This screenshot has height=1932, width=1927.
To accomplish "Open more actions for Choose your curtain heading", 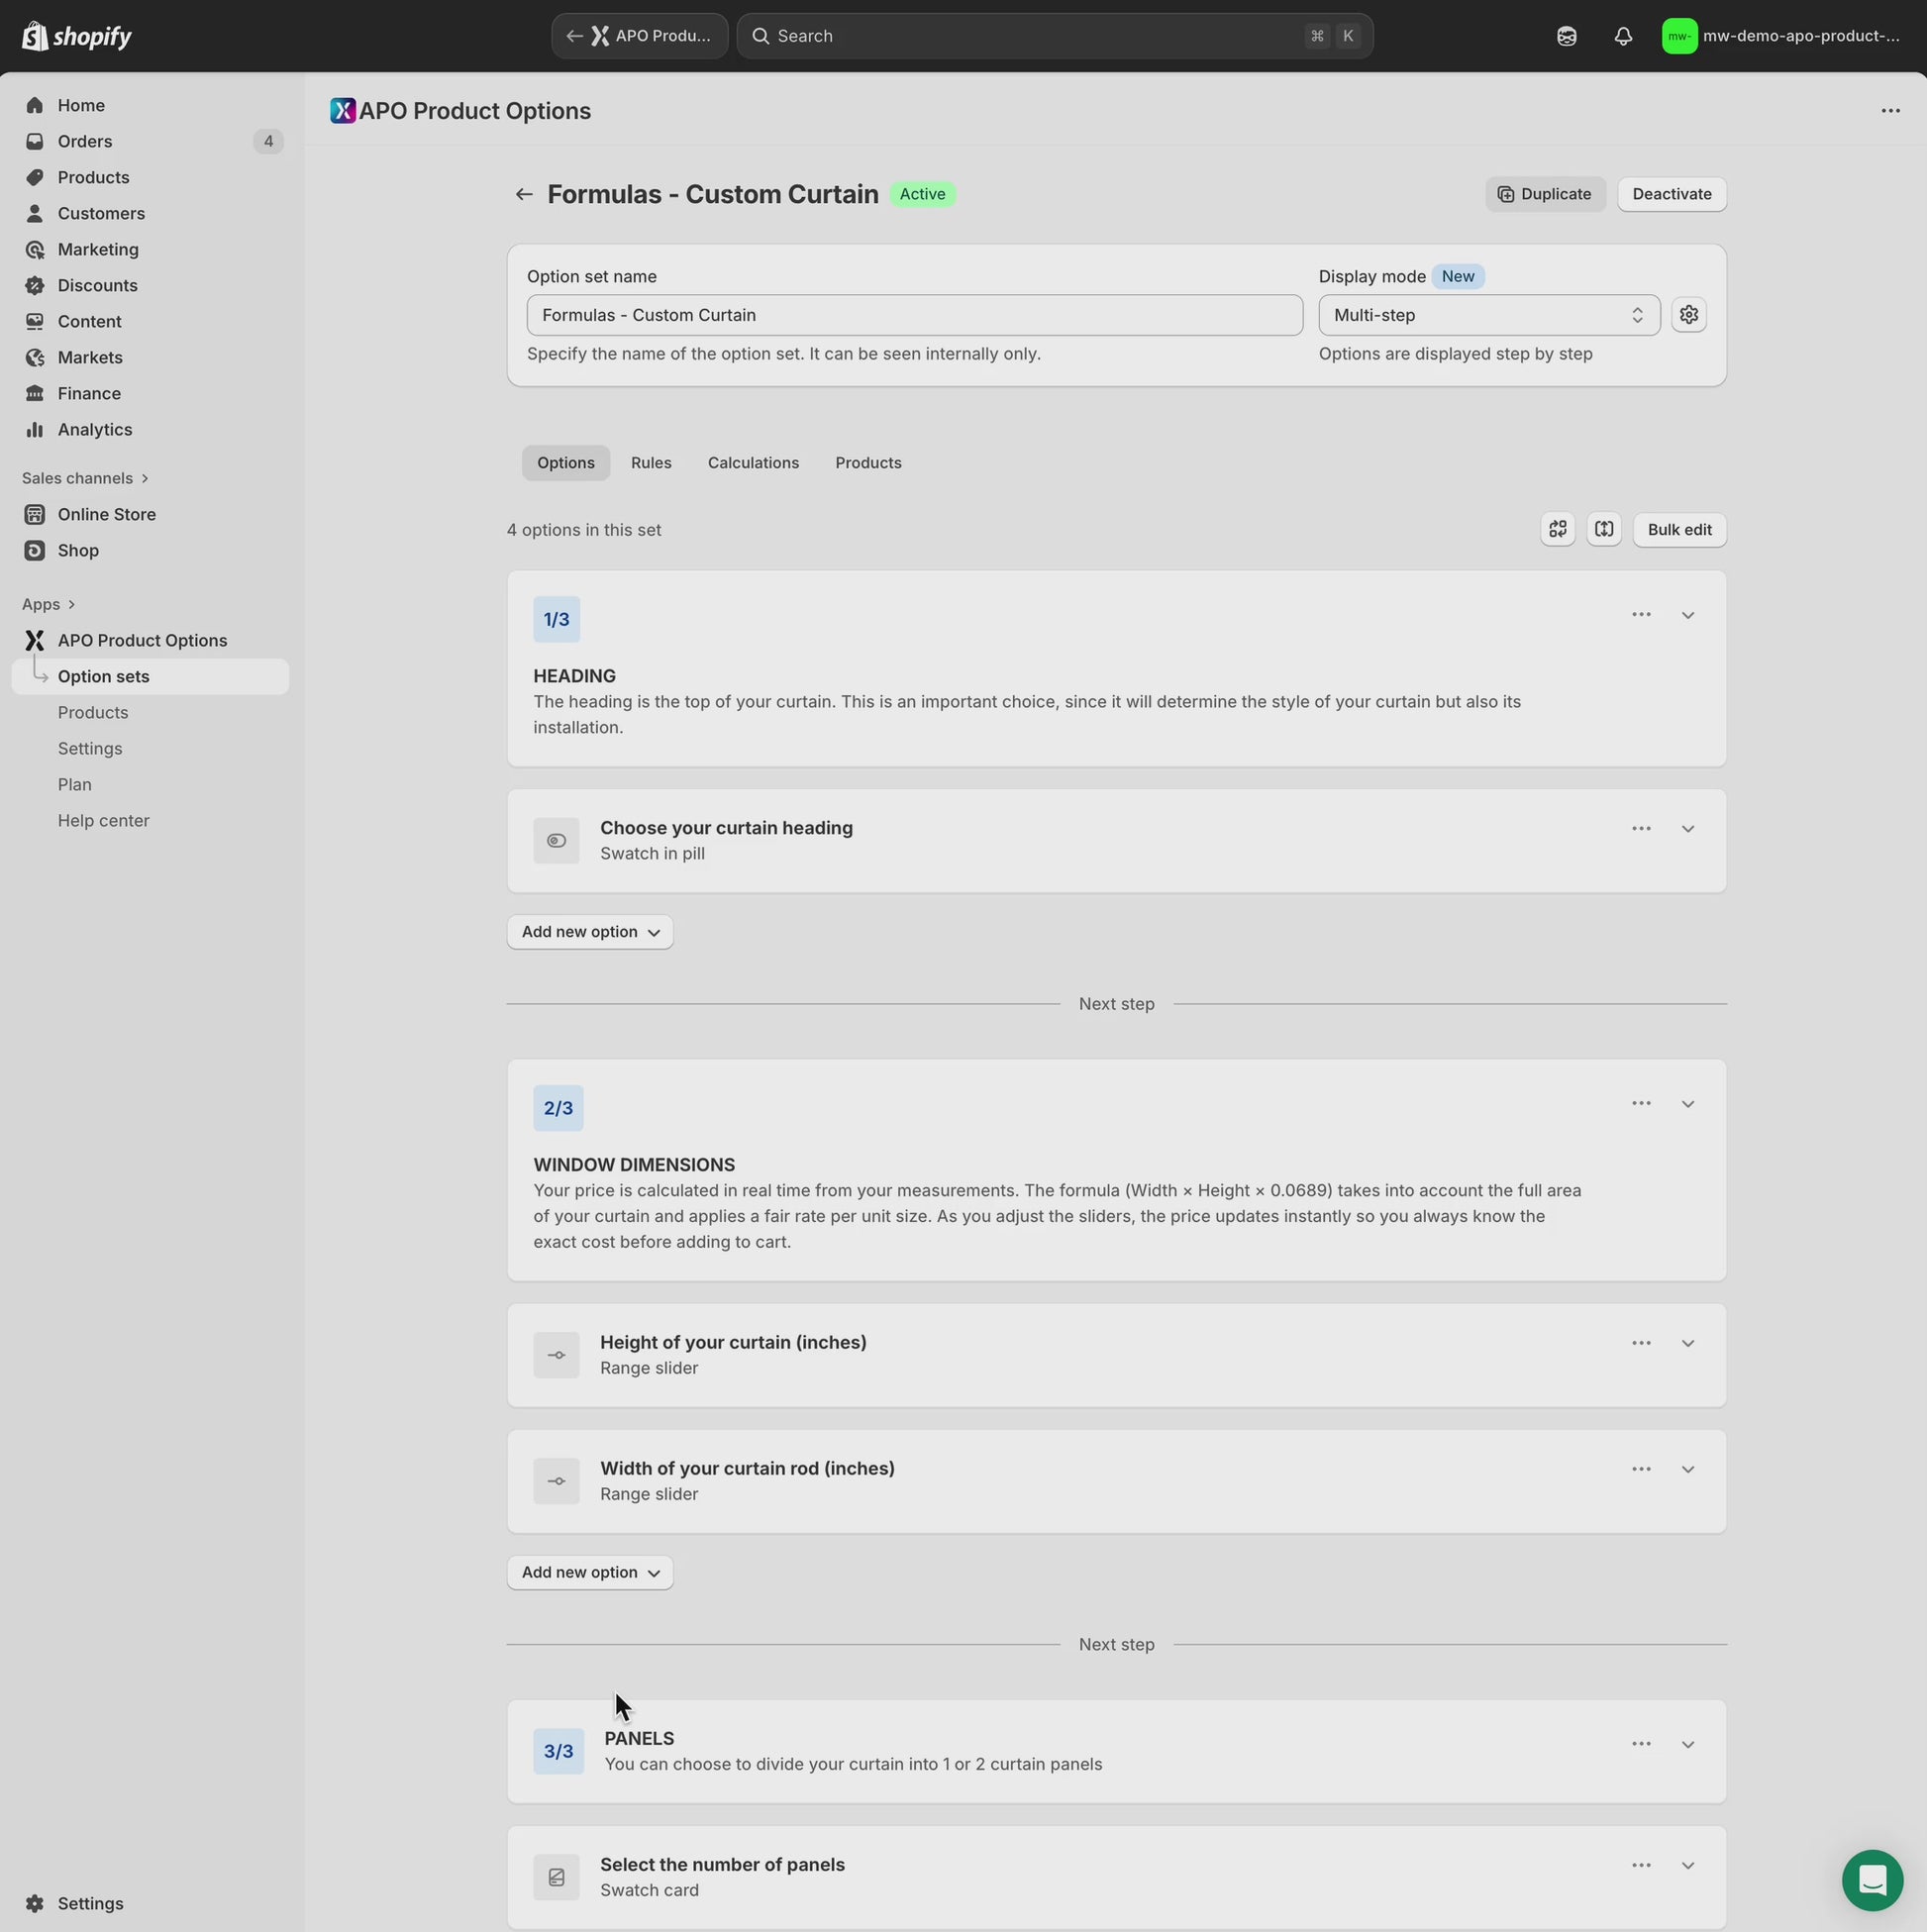I will click(x=1640, y=829).
